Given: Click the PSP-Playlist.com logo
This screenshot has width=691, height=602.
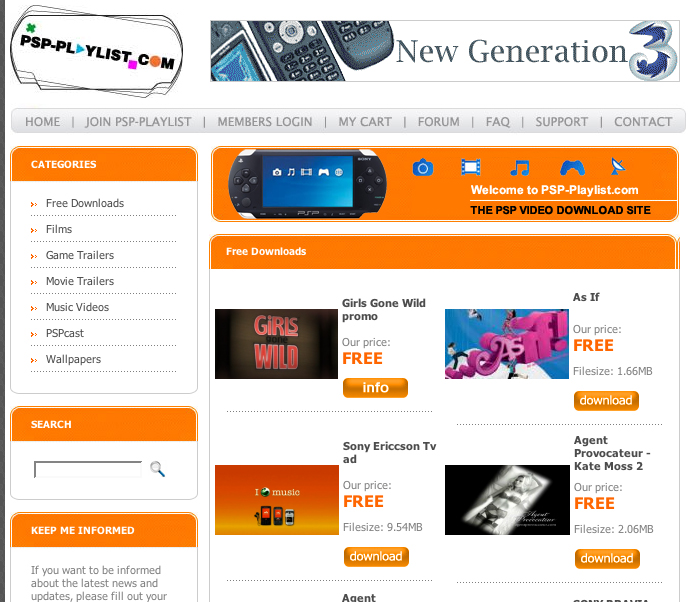Looking at the screenshot, I should [97, 51].
